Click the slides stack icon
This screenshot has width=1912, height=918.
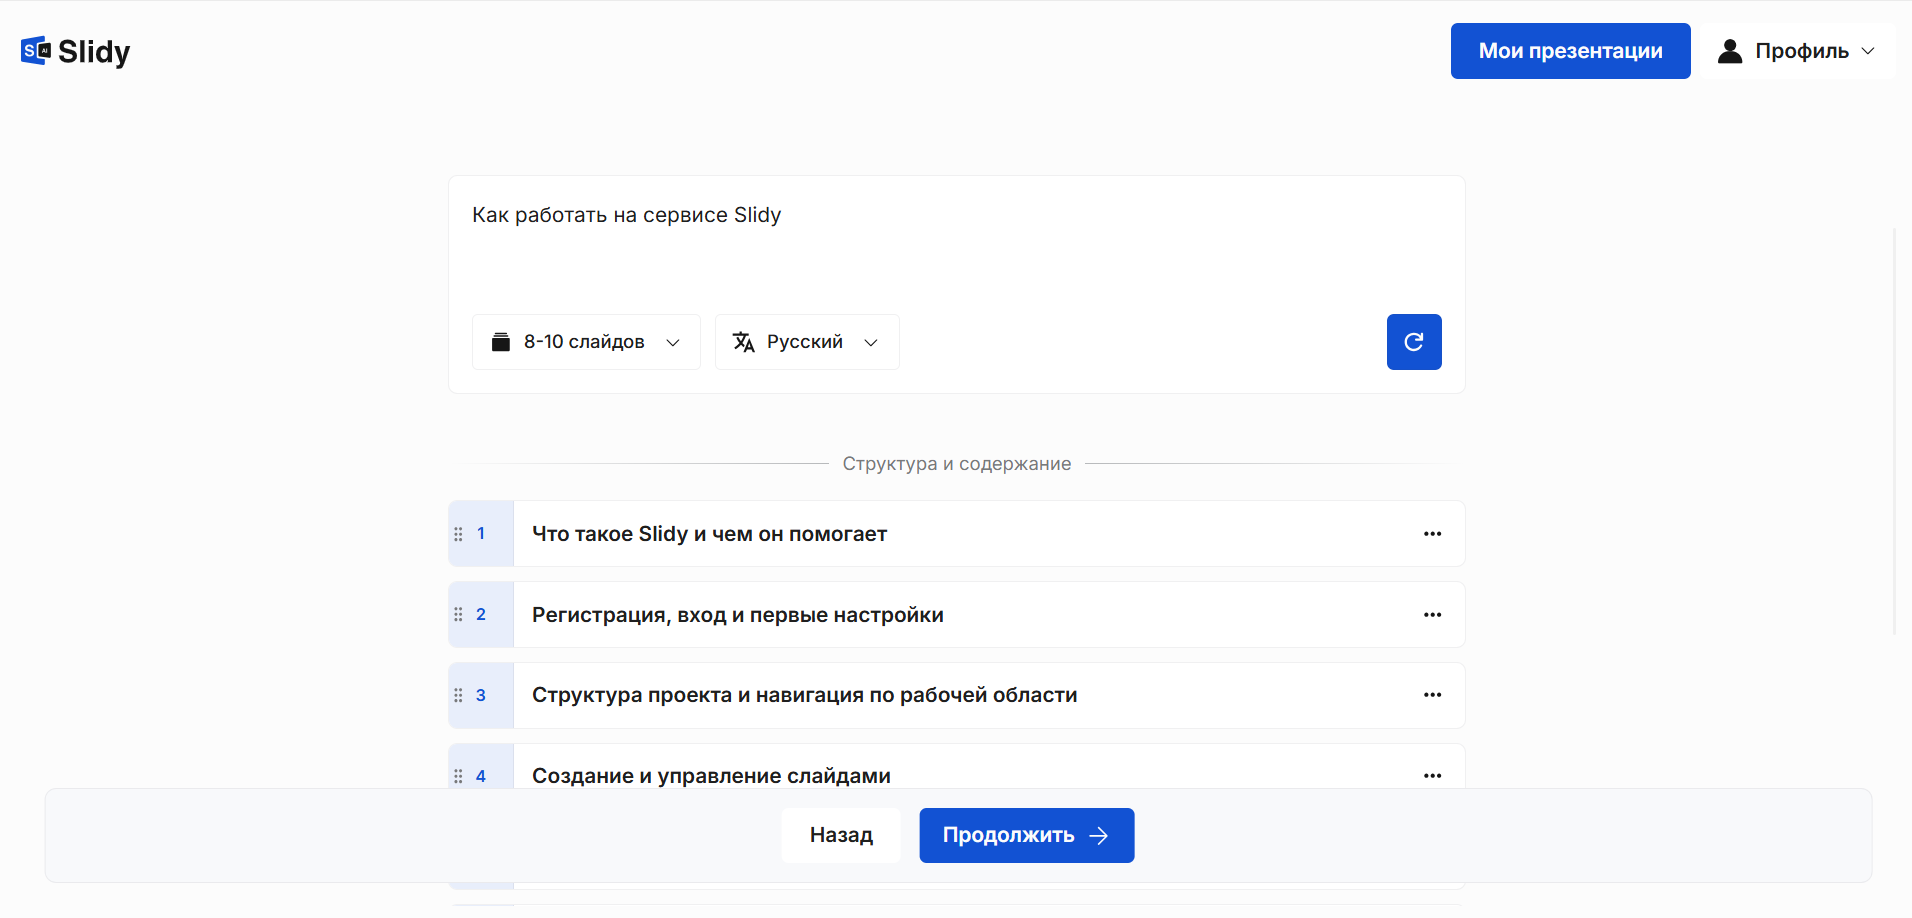pos(501,342)
